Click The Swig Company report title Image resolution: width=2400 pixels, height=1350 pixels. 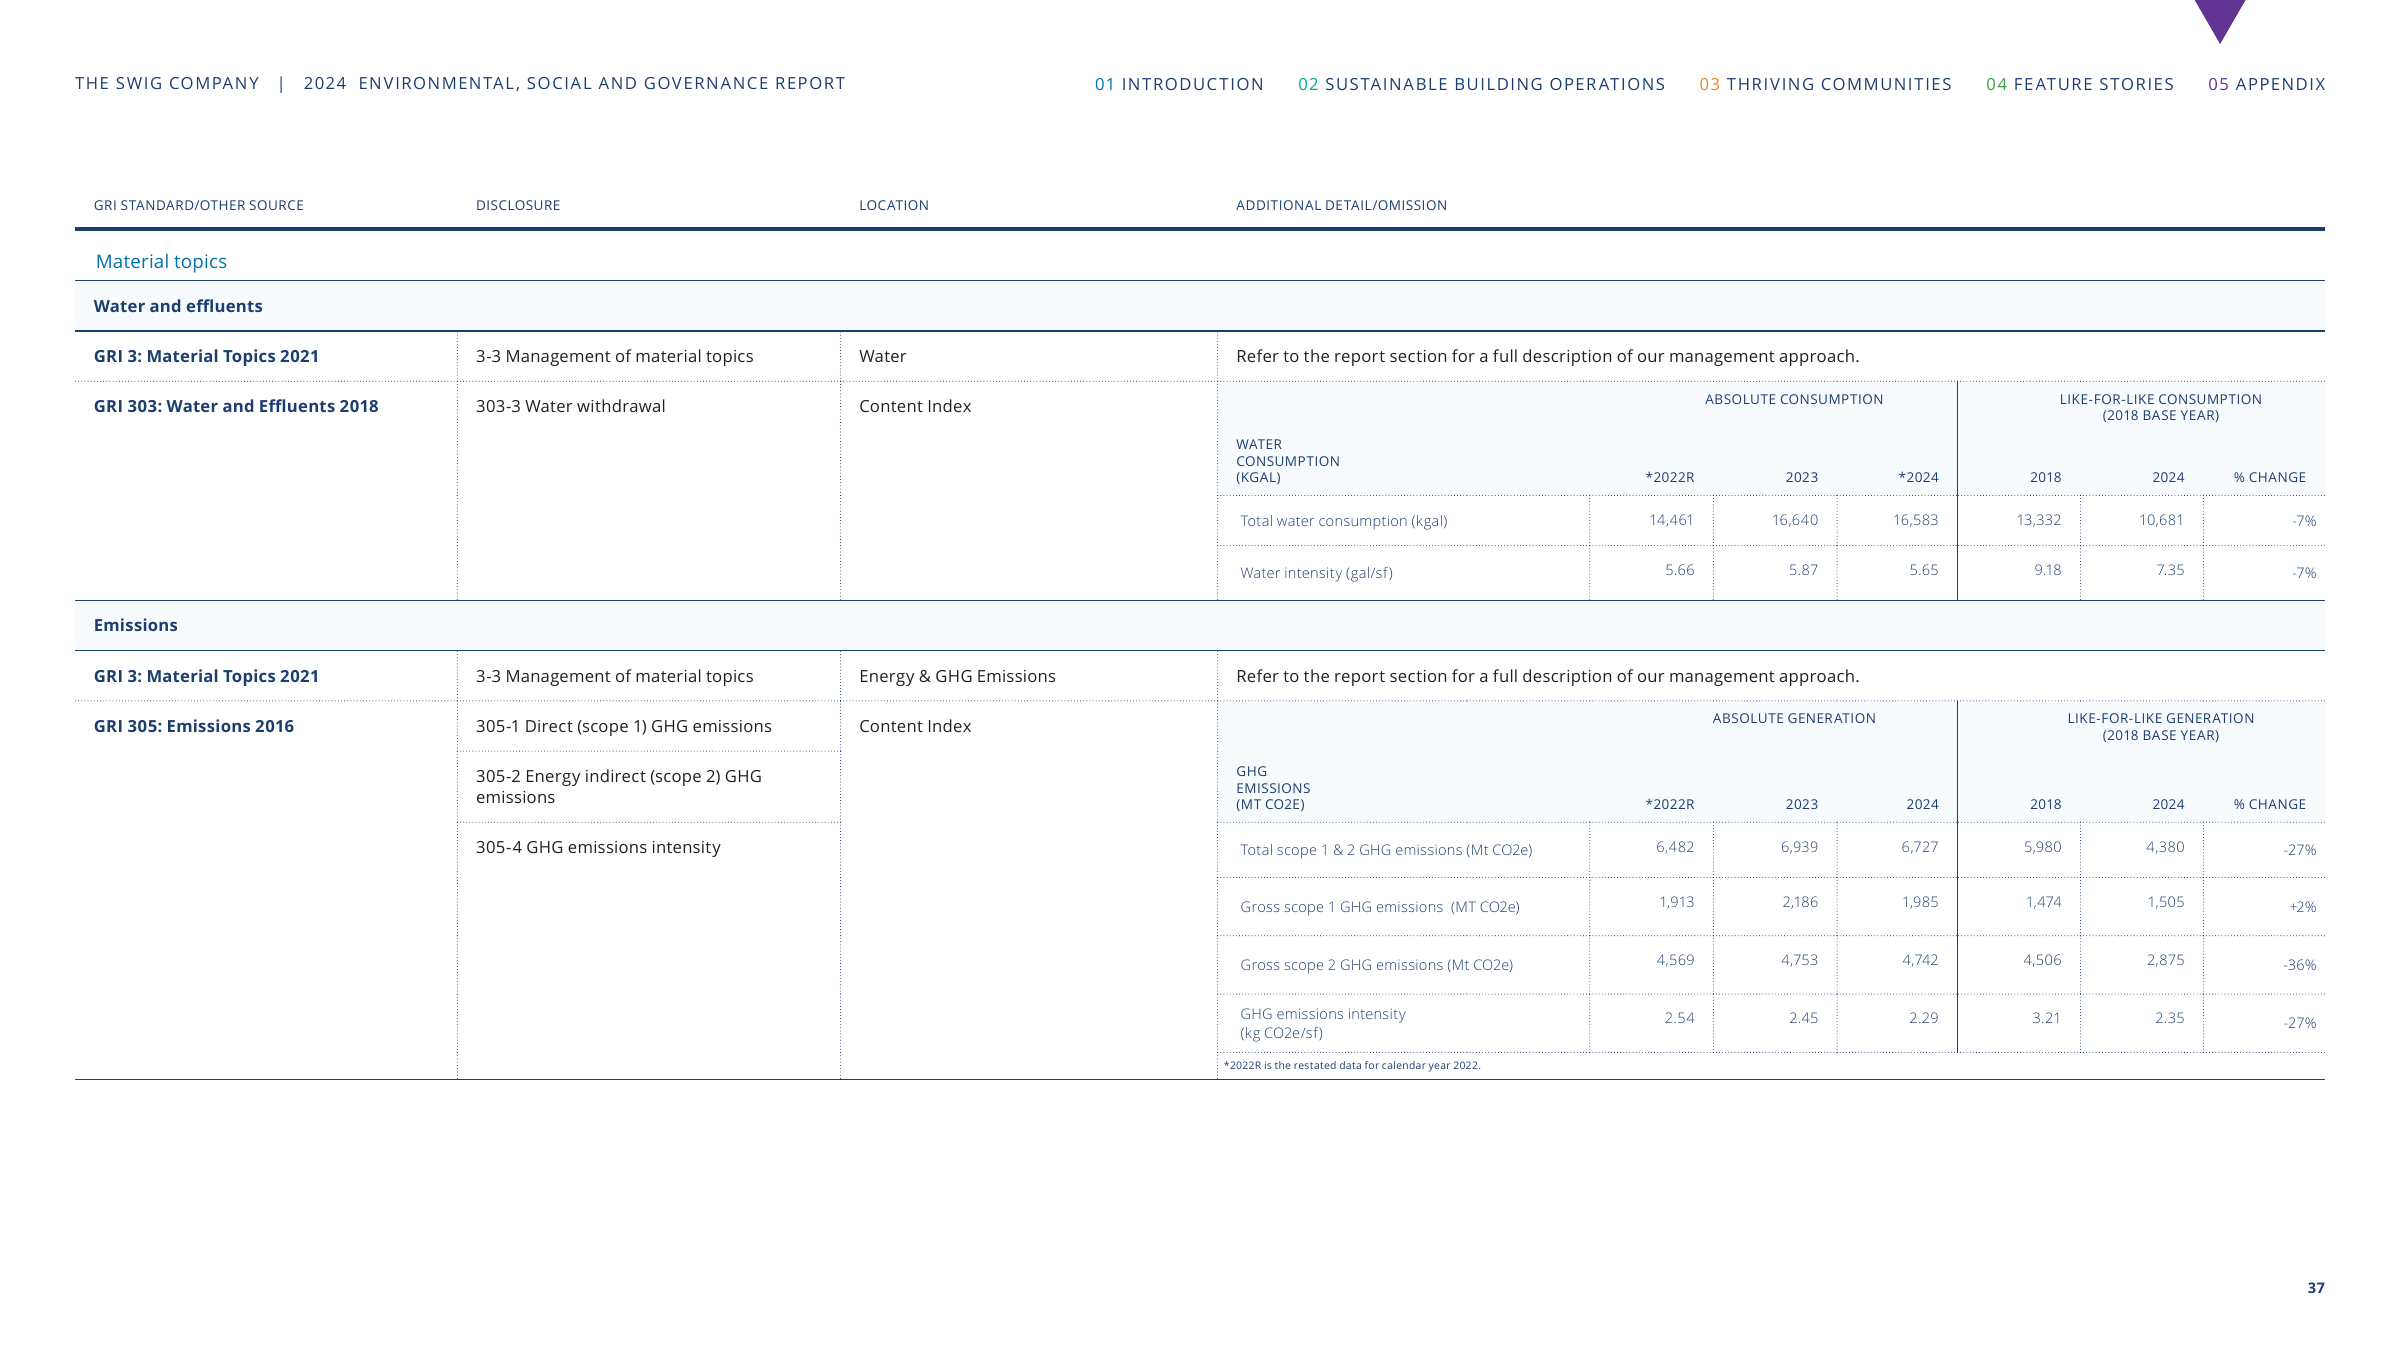(x=460, y=83)
